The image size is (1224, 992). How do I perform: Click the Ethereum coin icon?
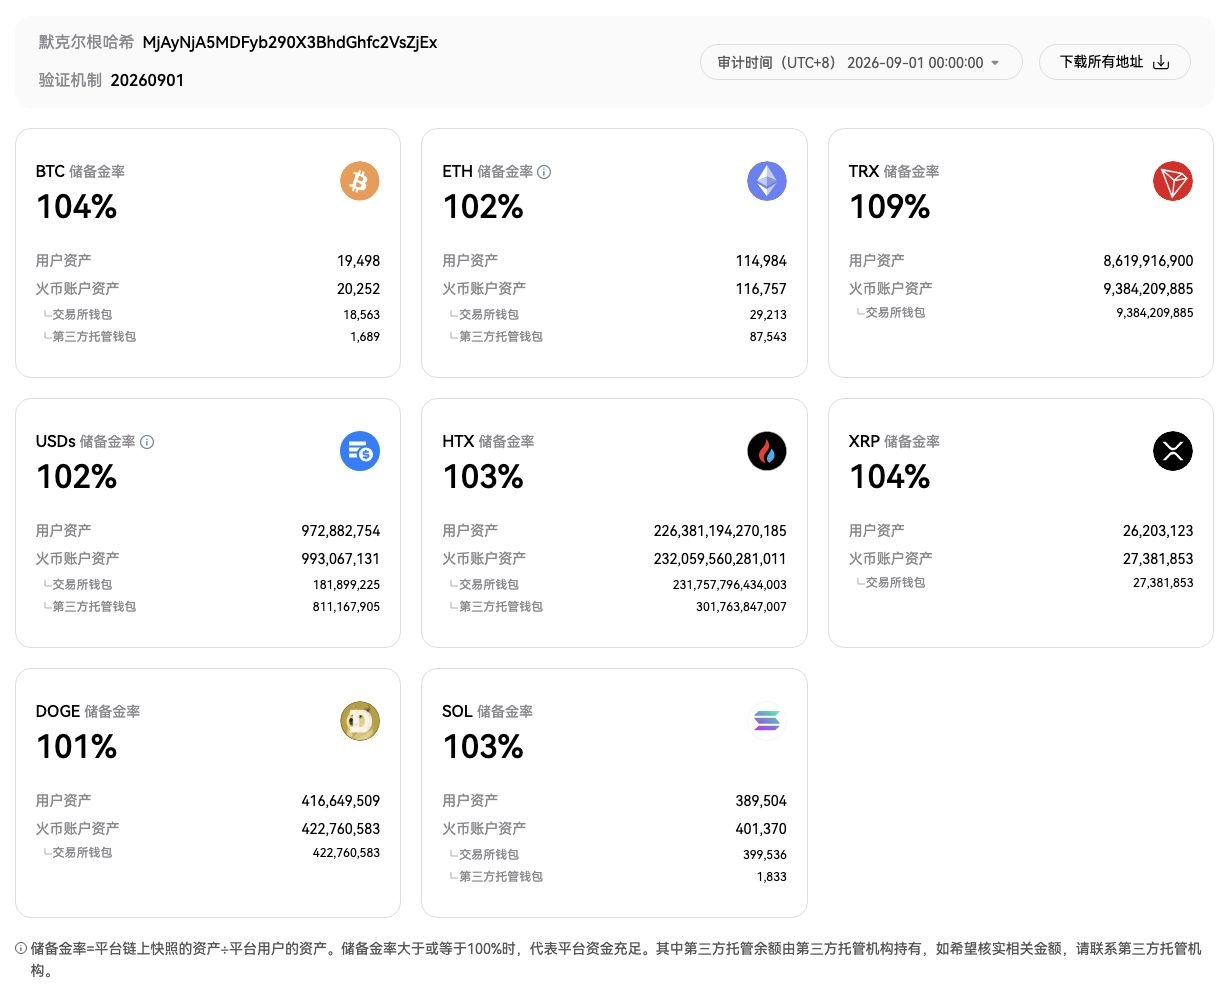pyautogui.click(x=767, y=181)
